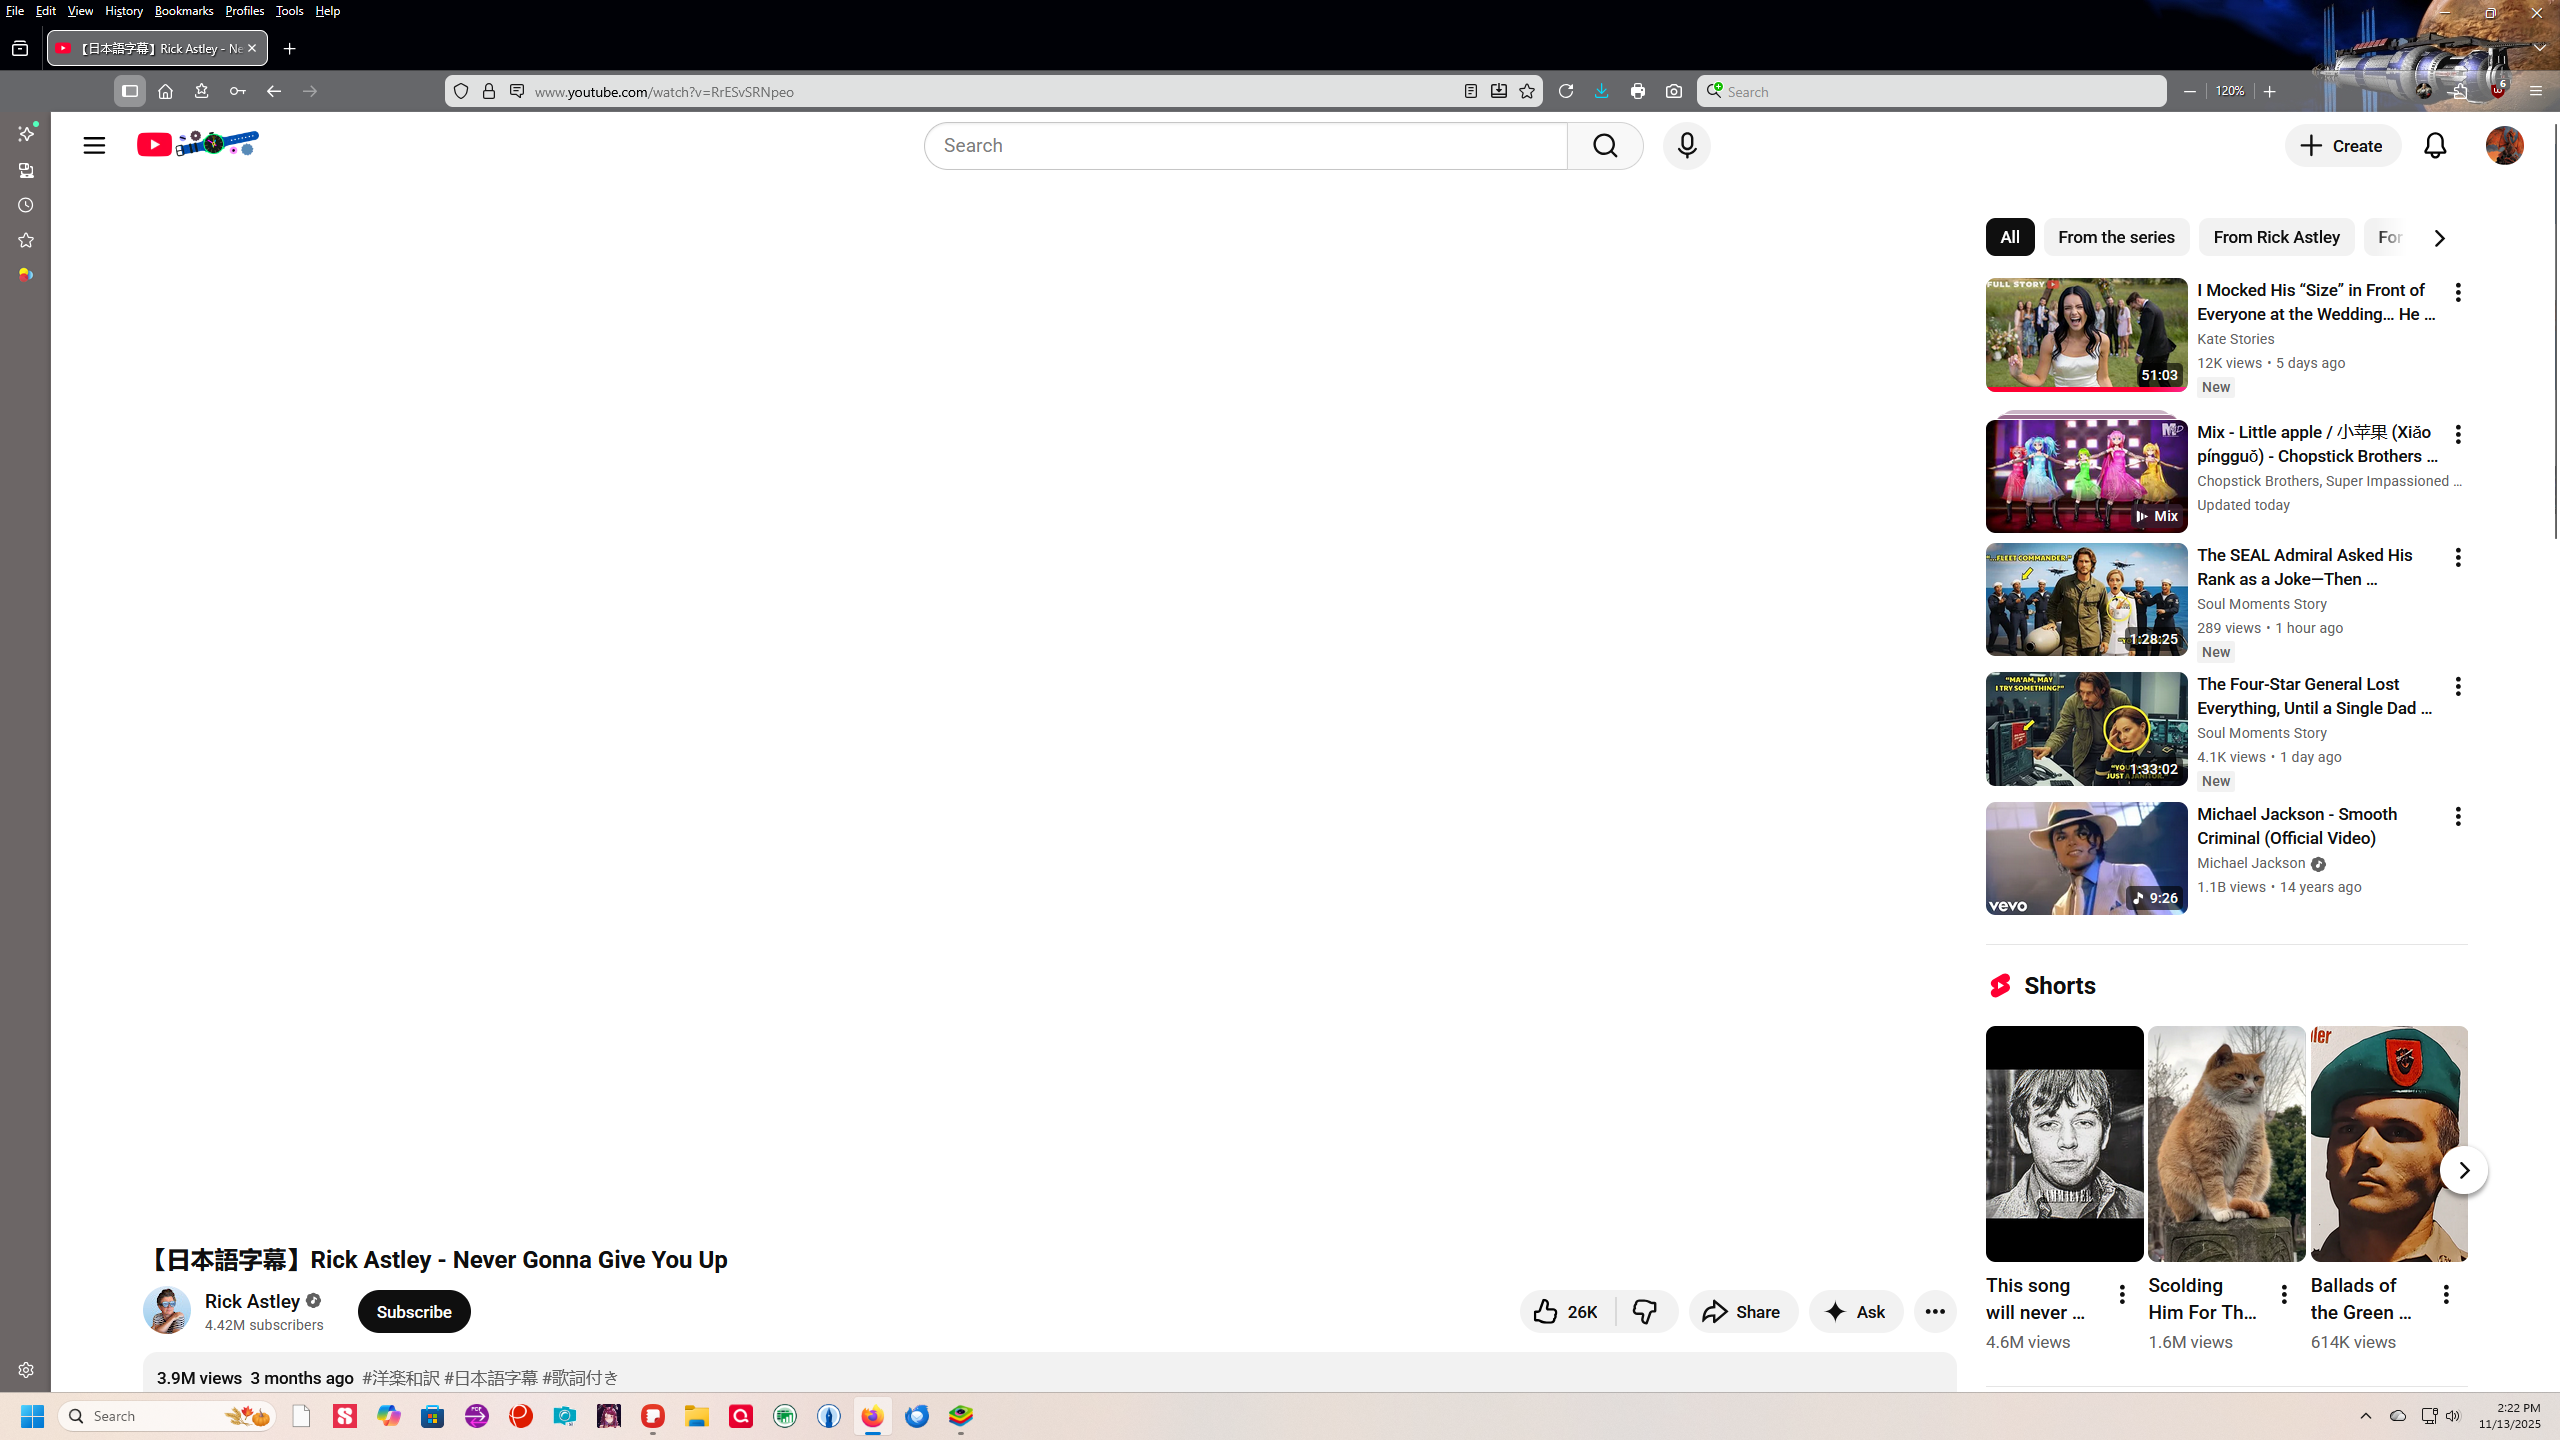Open the action menu for the Smooth Criminal video

2458,816
